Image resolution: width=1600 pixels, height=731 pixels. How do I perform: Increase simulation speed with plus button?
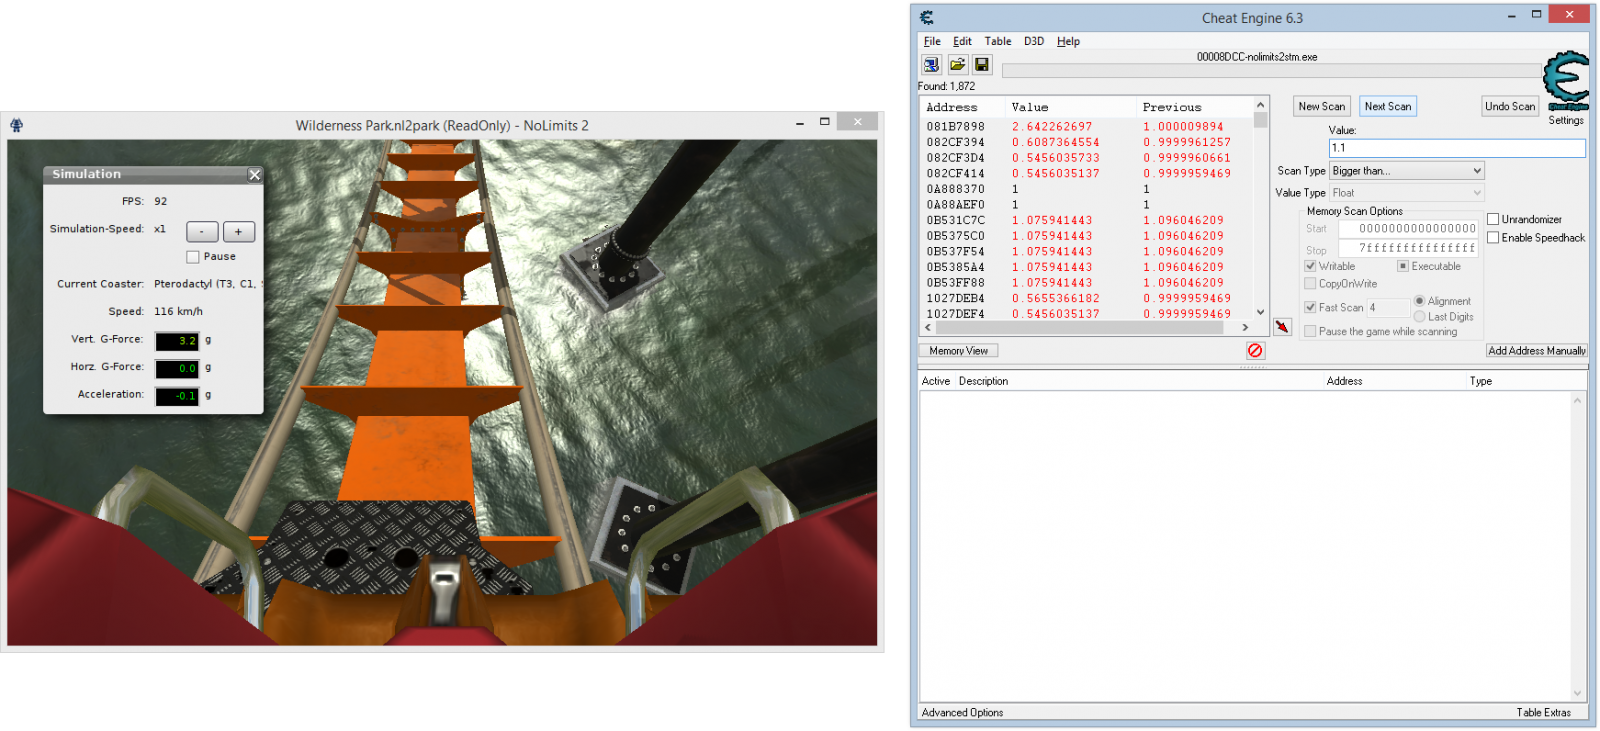tap(239, 232)
